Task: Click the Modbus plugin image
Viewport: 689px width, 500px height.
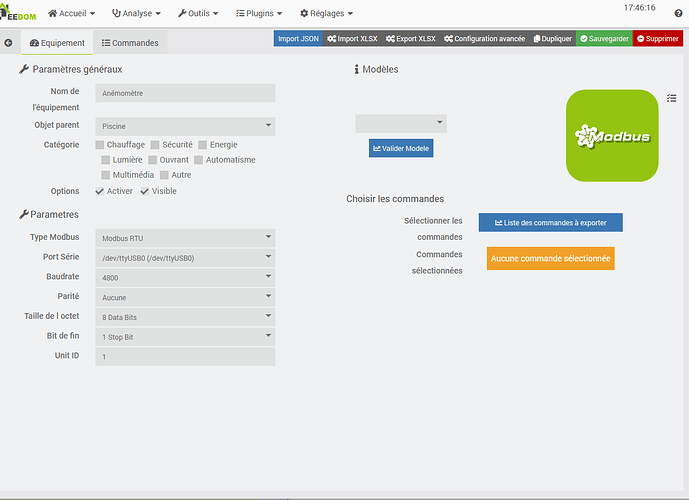Action: pyautogui.click(x=612, y=136)
